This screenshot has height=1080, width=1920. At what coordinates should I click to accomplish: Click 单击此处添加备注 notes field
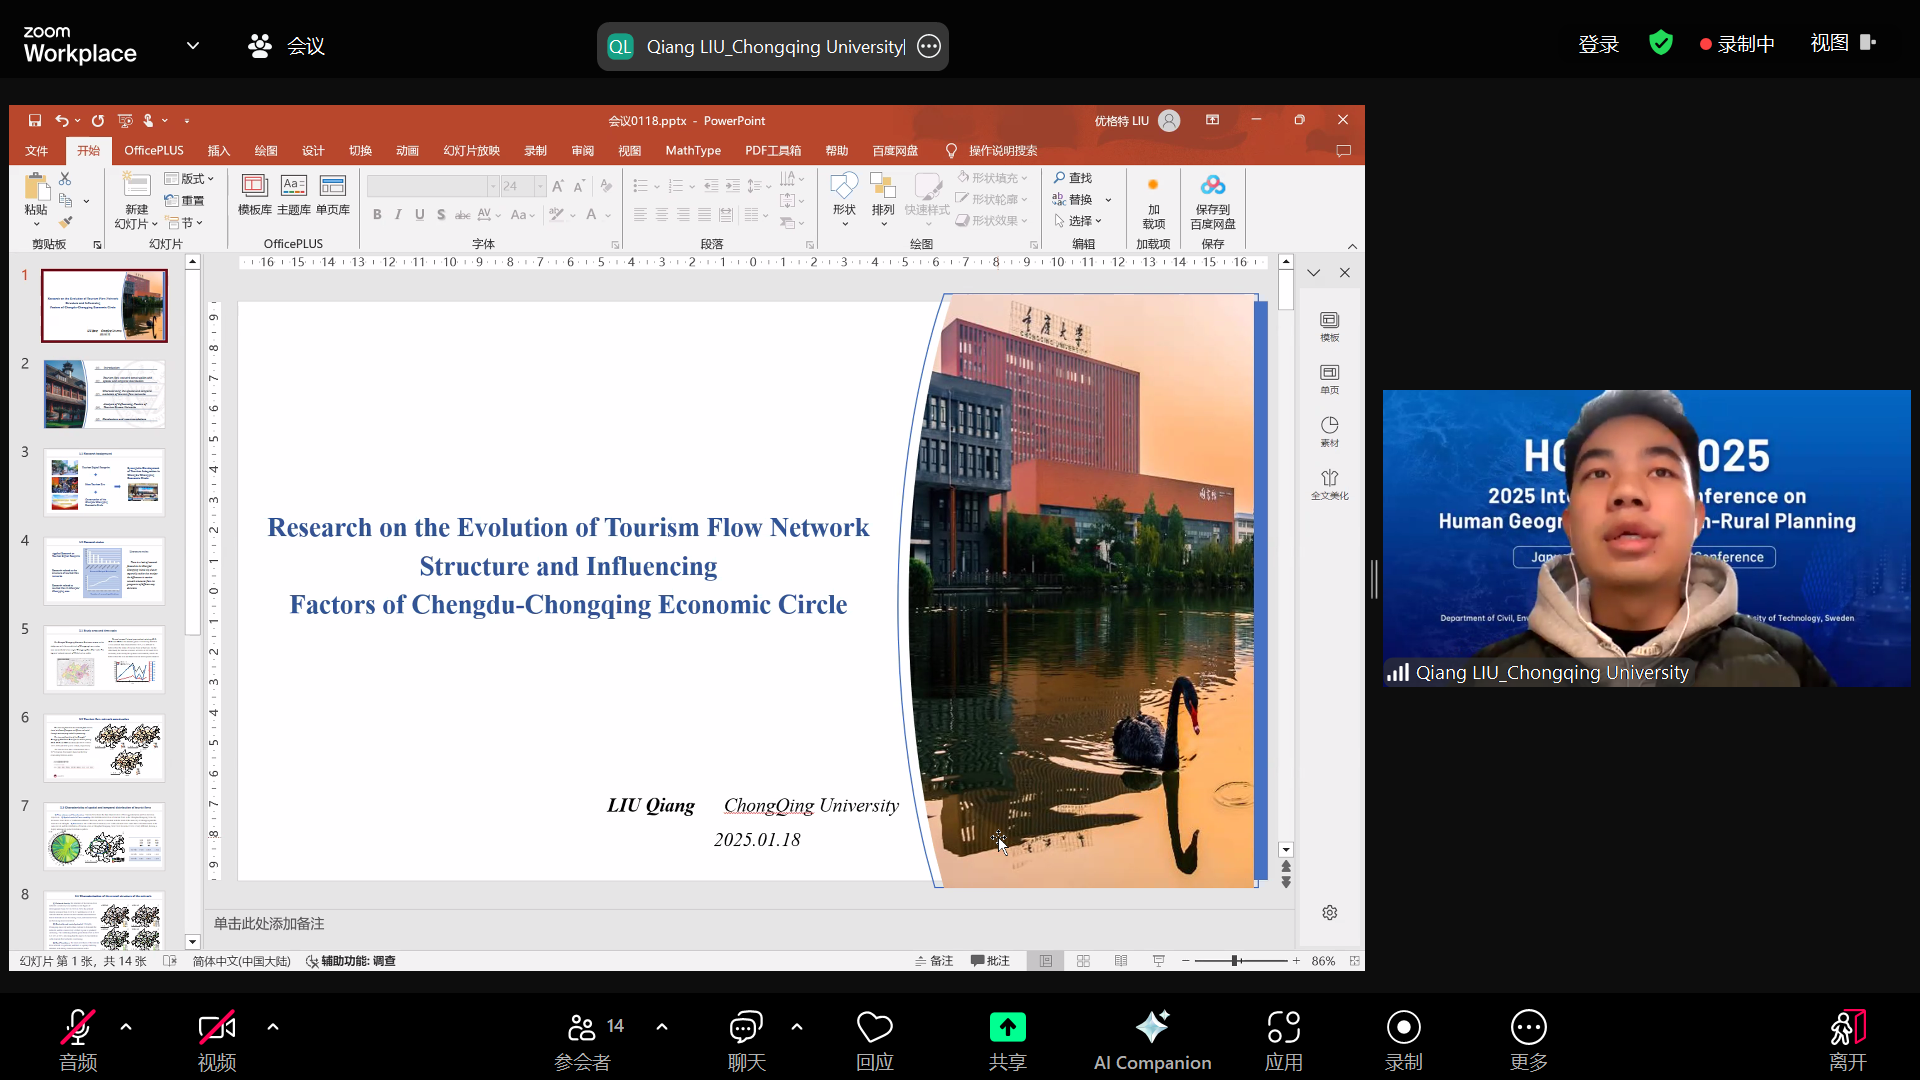click(x=268, y=924)
